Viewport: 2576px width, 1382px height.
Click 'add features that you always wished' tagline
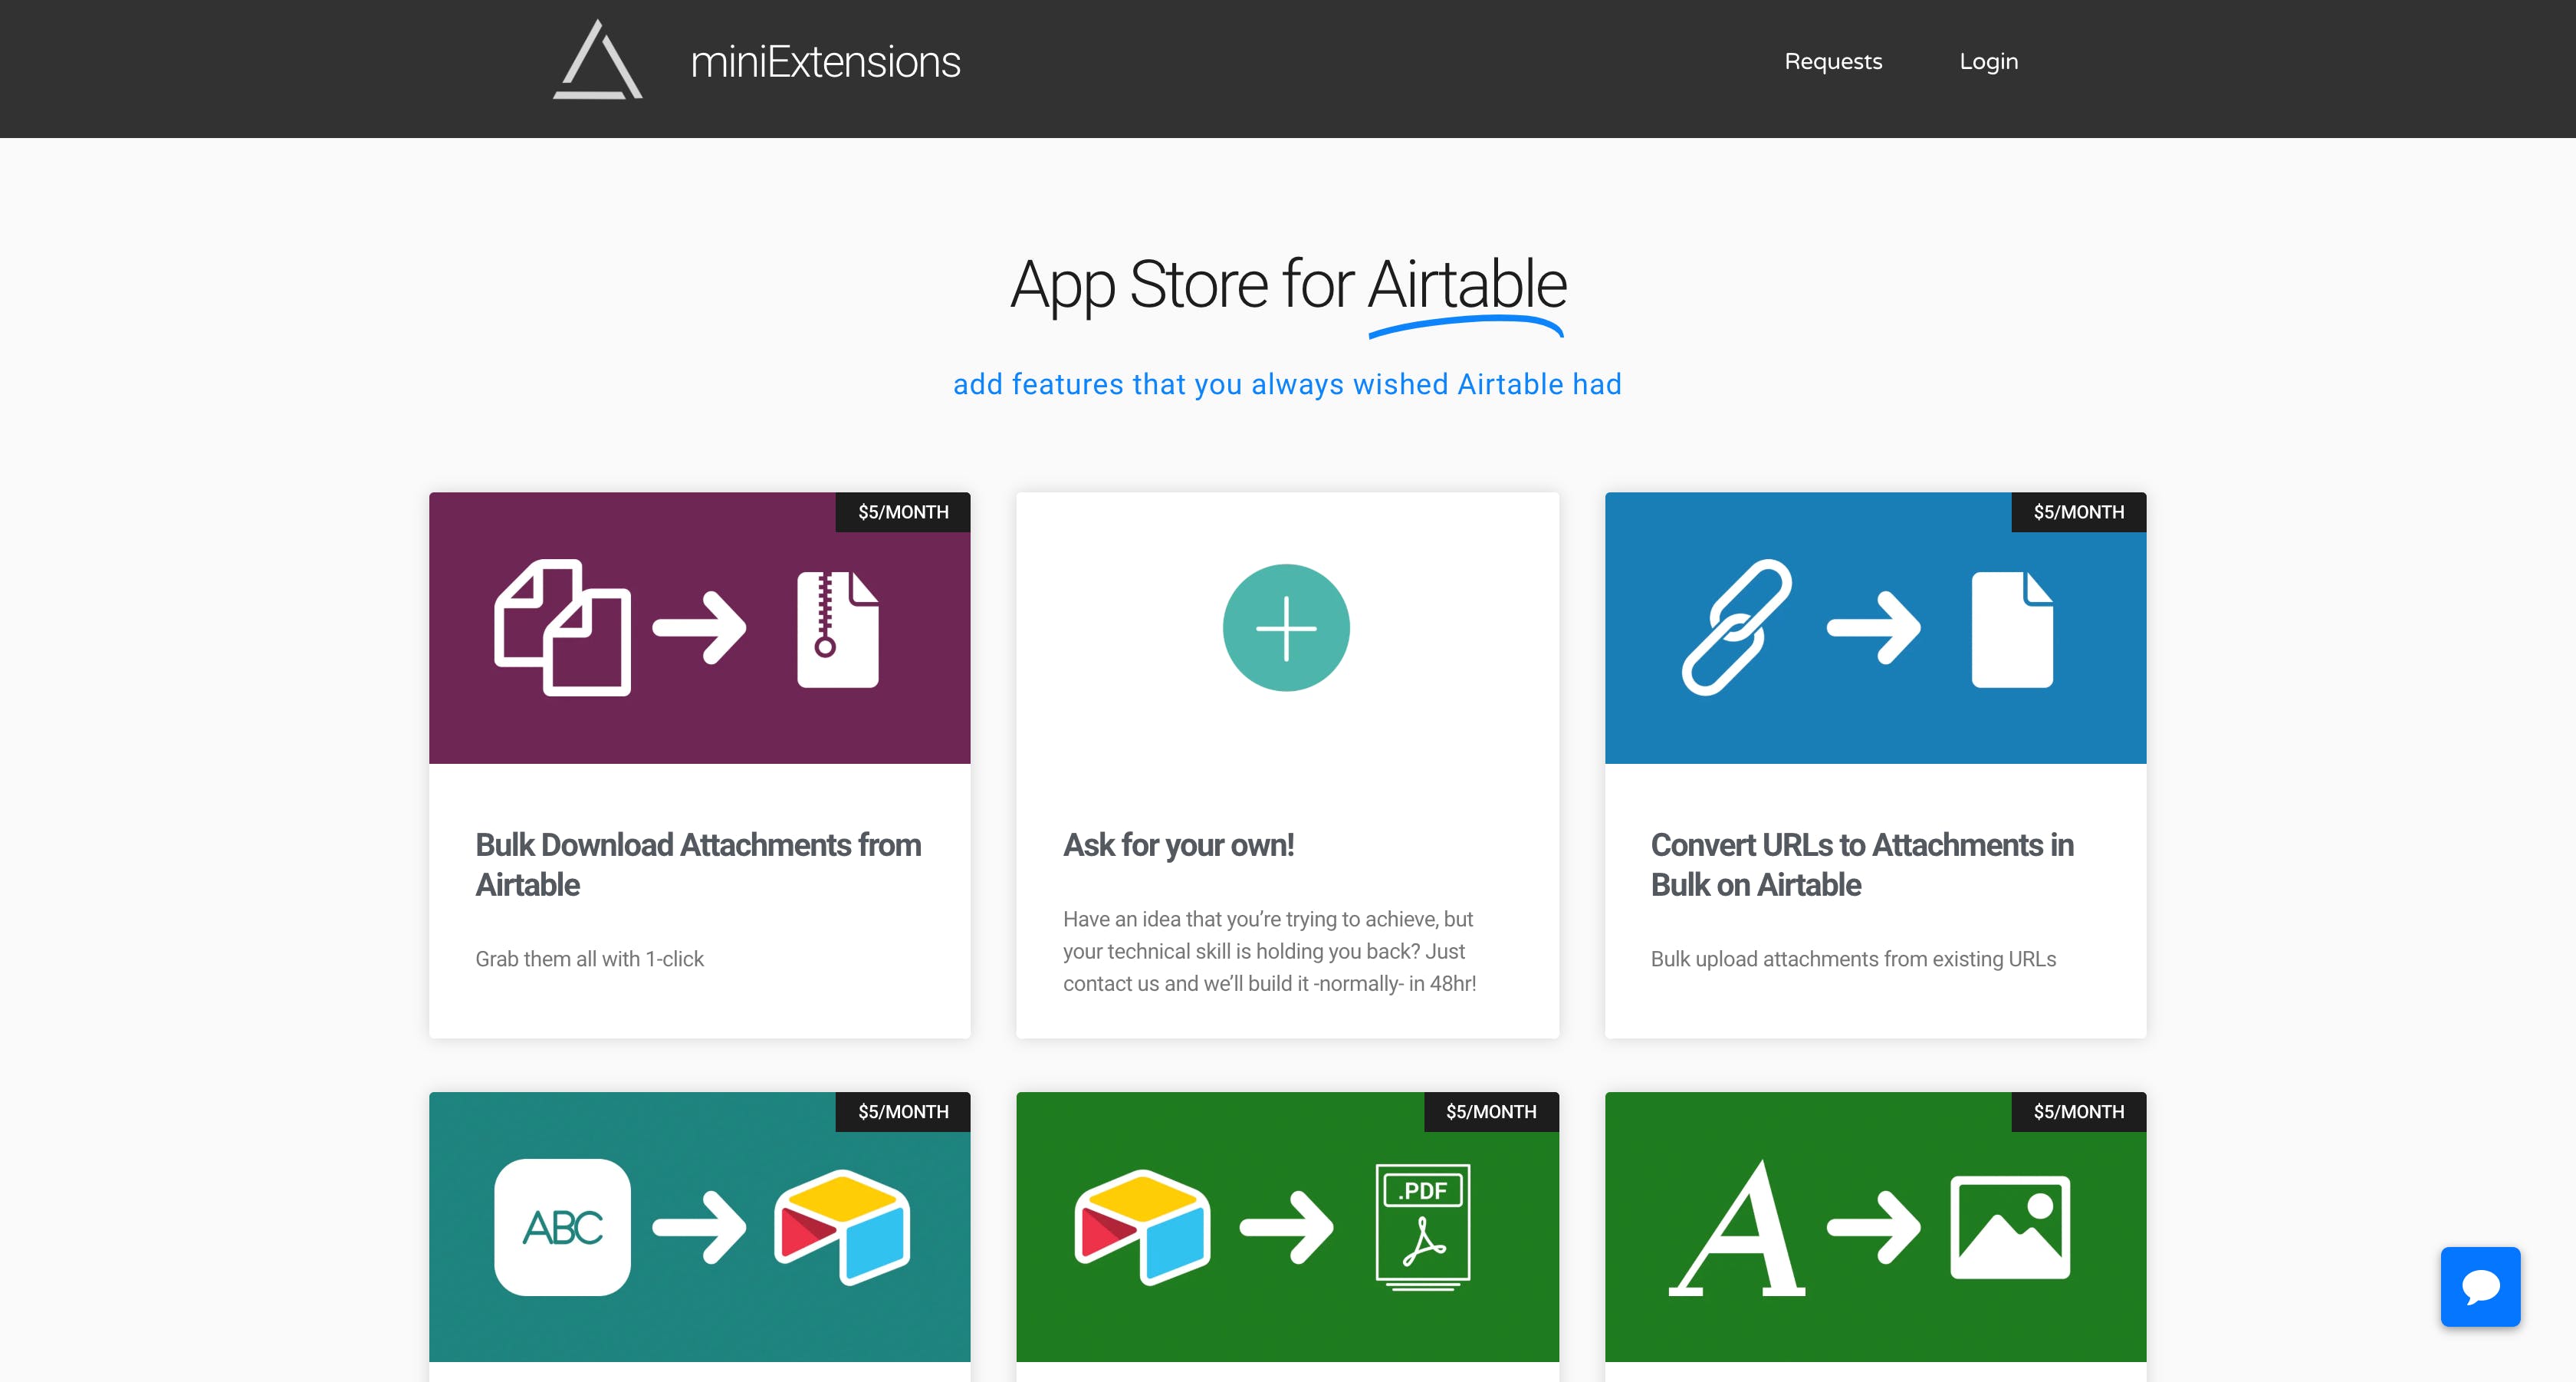click(x=1287, y=384)
